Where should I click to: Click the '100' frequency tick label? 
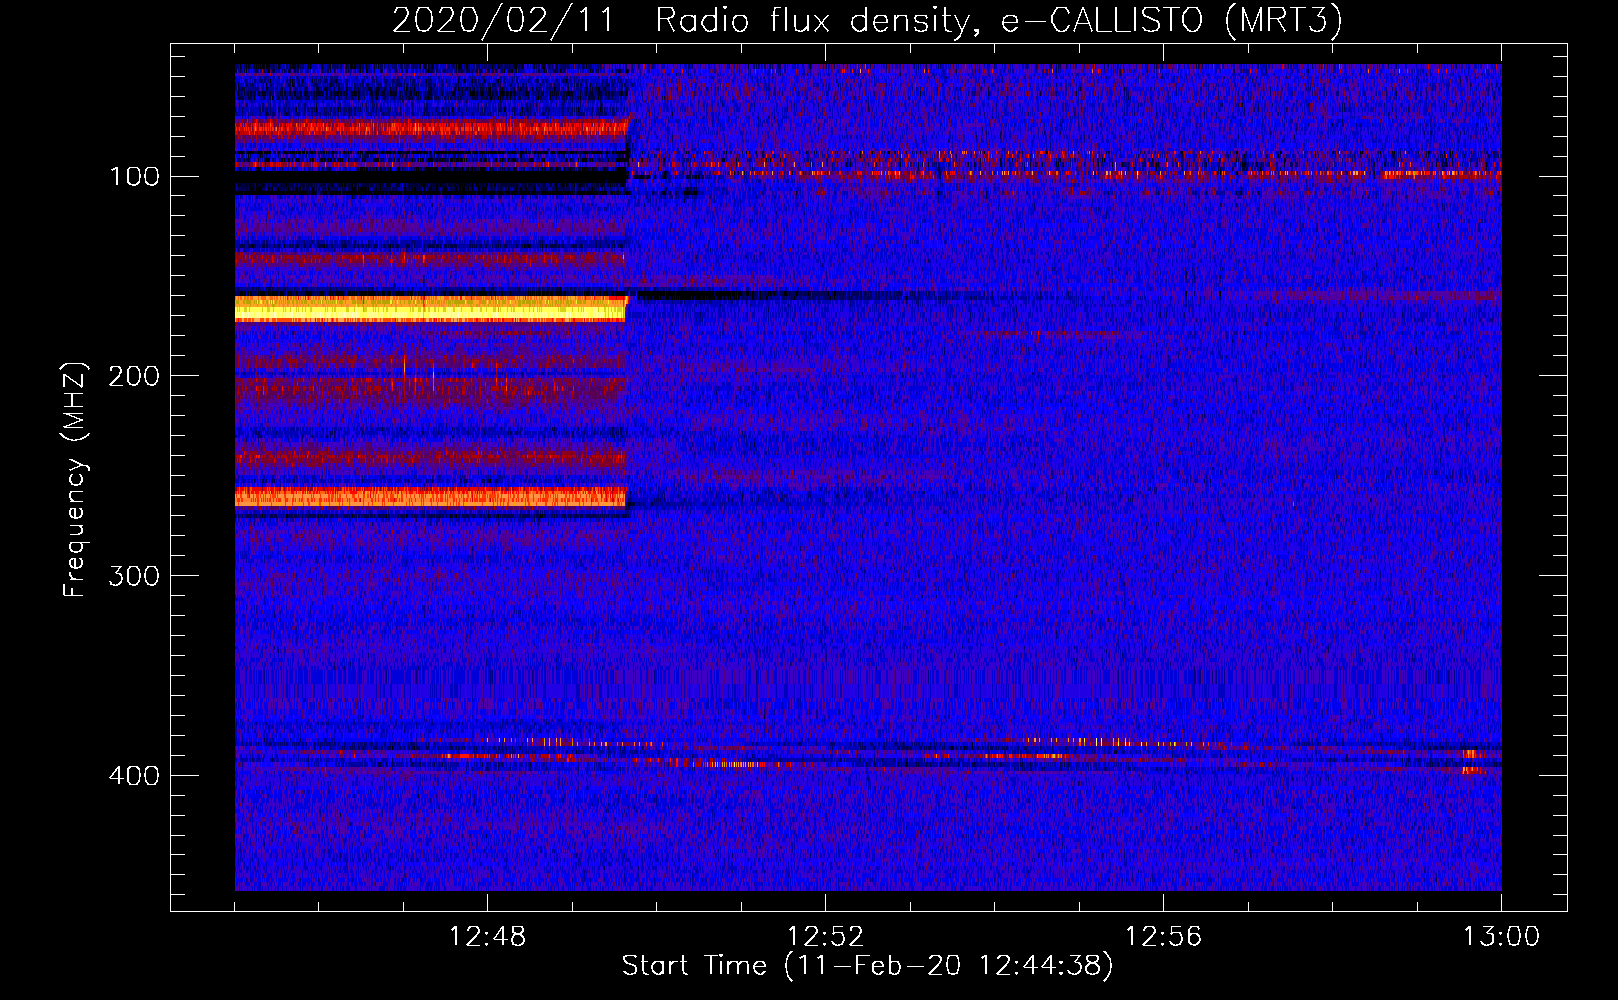click(135, 177)
